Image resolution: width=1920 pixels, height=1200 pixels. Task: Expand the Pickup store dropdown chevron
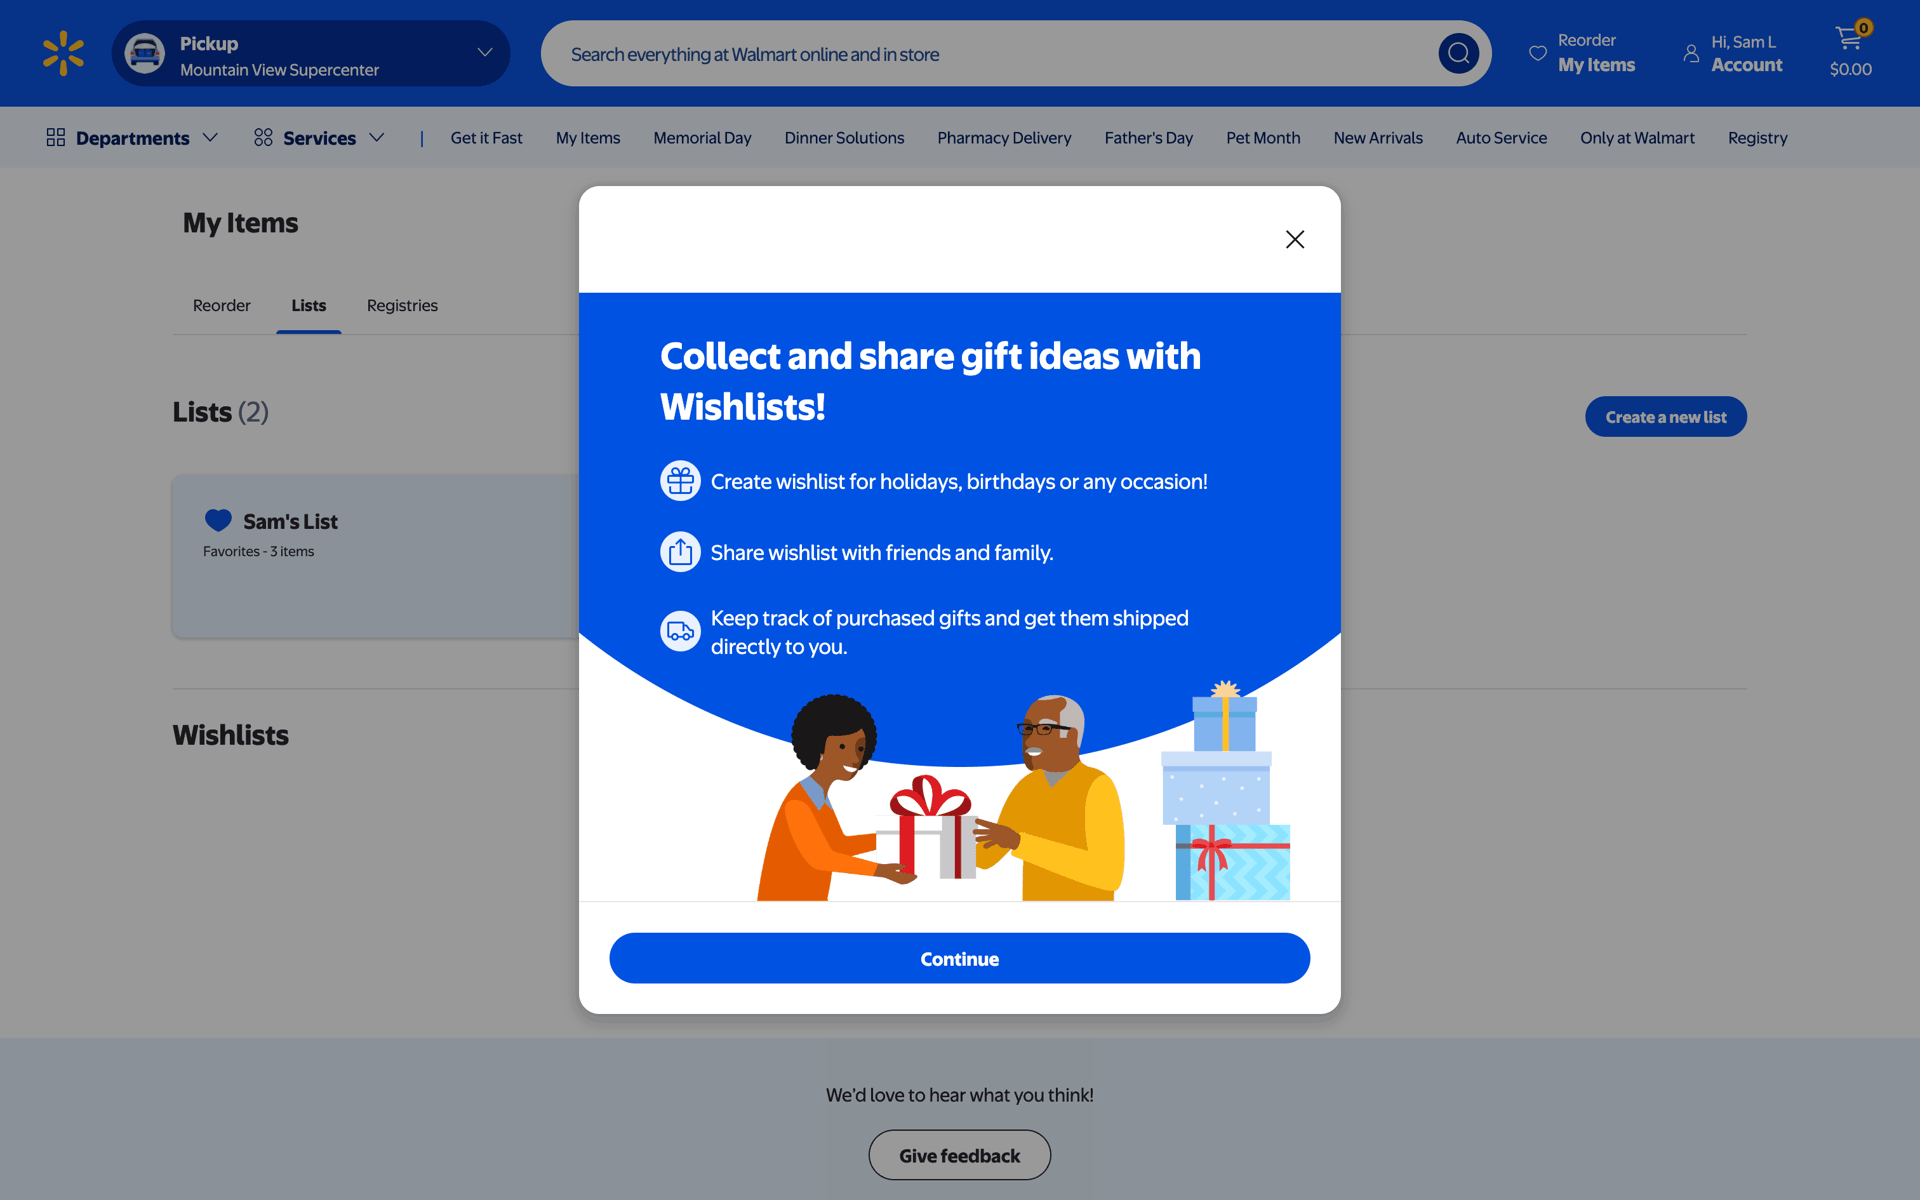485,53
